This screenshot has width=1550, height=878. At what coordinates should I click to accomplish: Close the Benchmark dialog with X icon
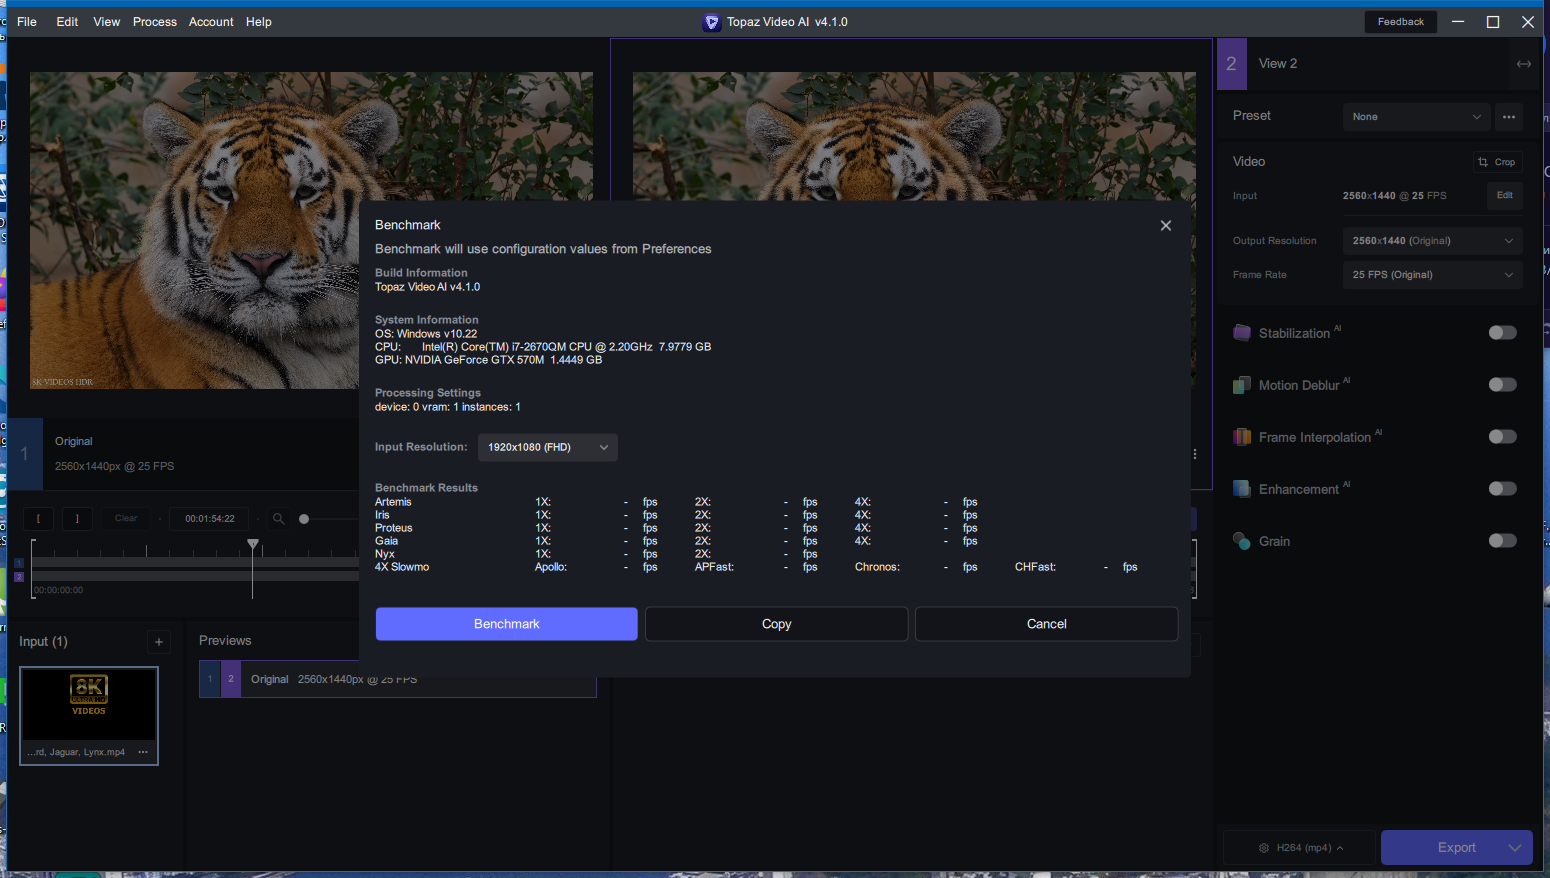coord(1165,225)
